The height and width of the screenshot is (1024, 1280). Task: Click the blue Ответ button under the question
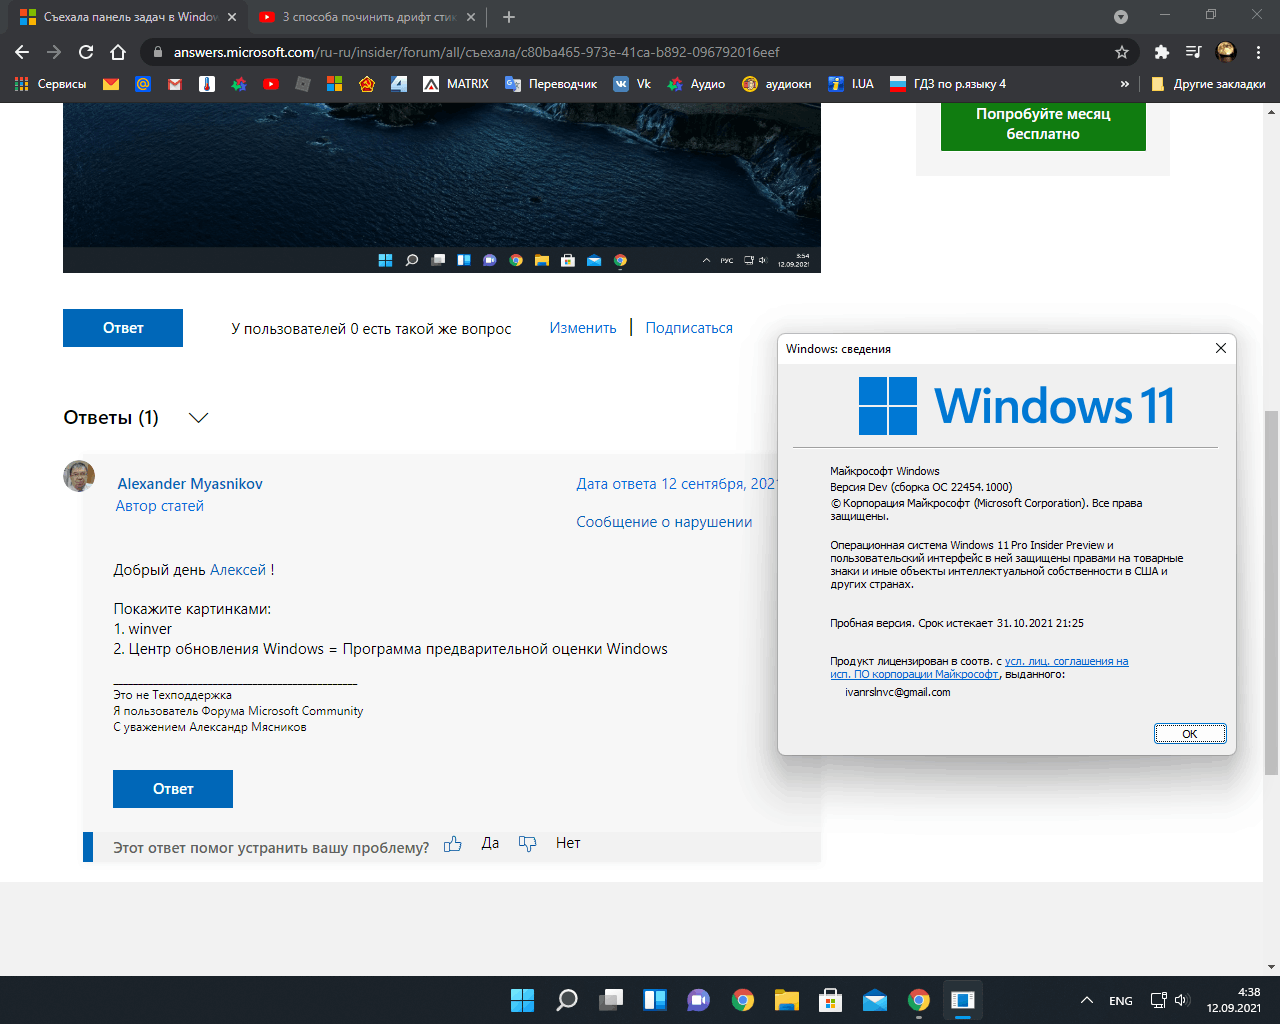point(123,328)
